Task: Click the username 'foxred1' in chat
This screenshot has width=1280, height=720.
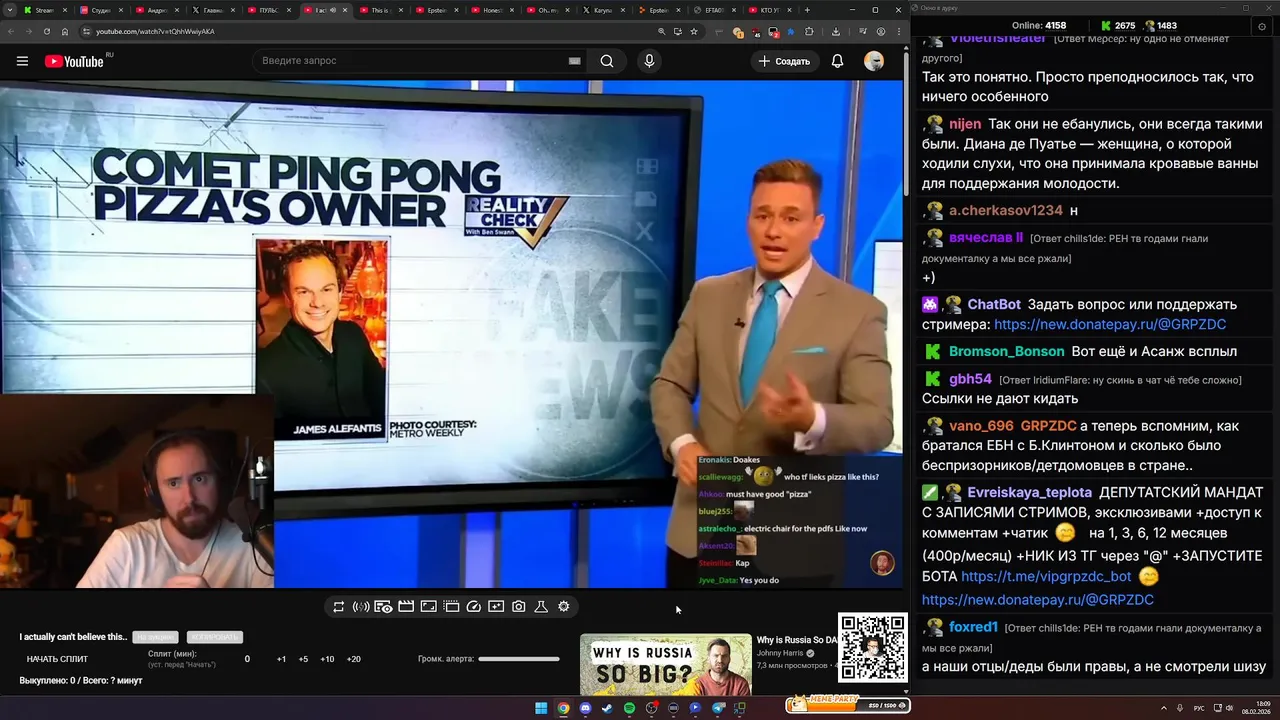Action: click(974, 628)
